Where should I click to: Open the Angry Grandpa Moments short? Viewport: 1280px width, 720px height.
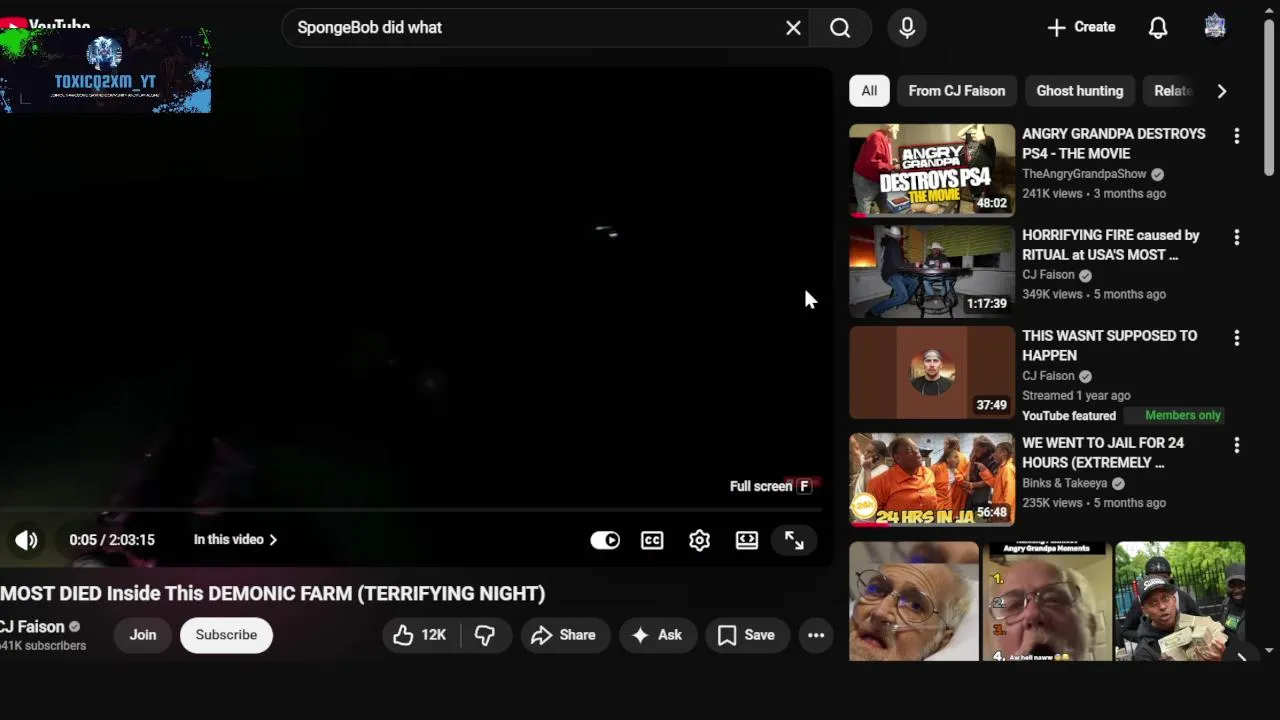click(1047, 601)
